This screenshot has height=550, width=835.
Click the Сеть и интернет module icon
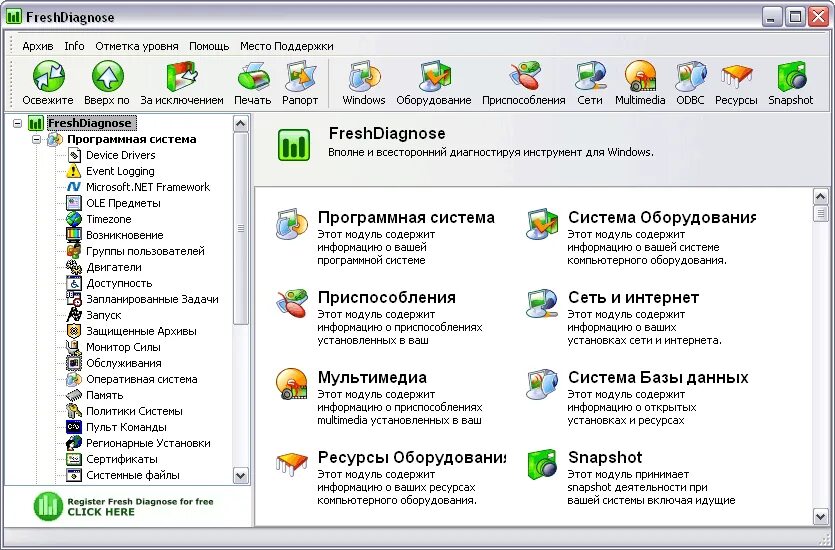(x=542, y=303)
